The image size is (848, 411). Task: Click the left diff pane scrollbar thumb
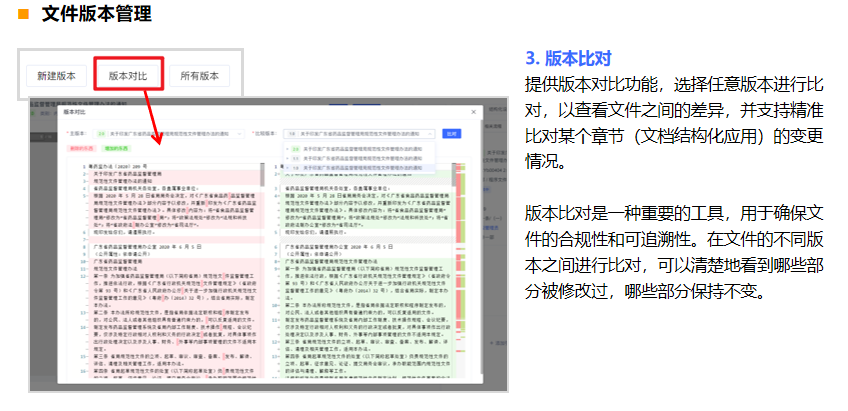[x=263, y=174]
